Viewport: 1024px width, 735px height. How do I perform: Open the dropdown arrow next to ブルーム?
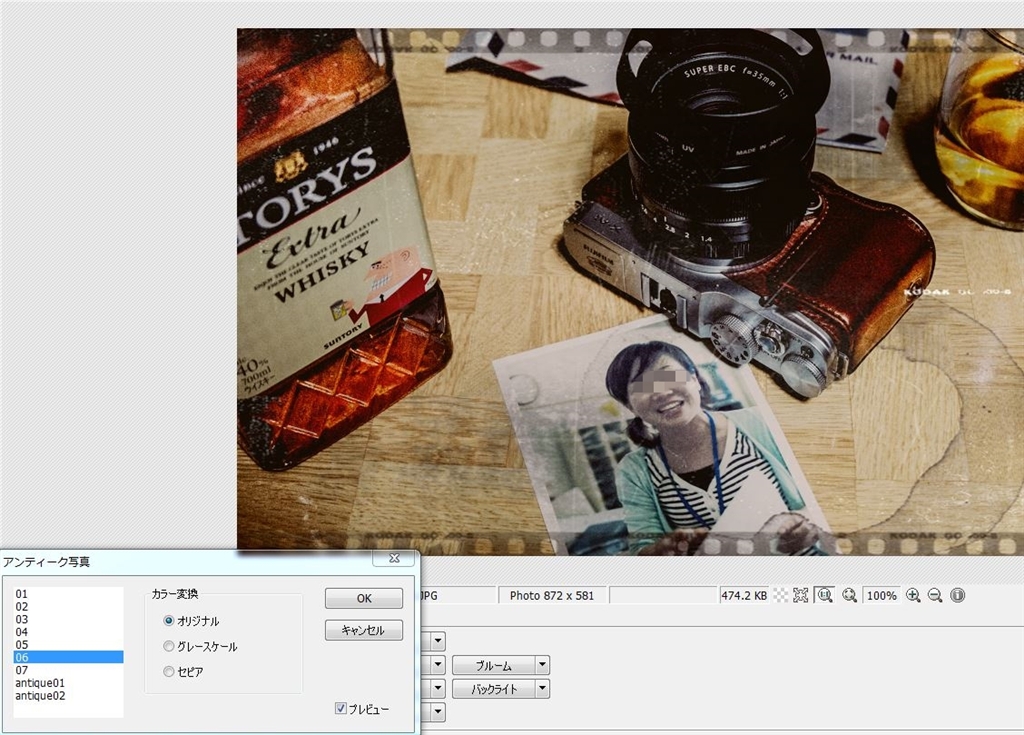(542, 665)
